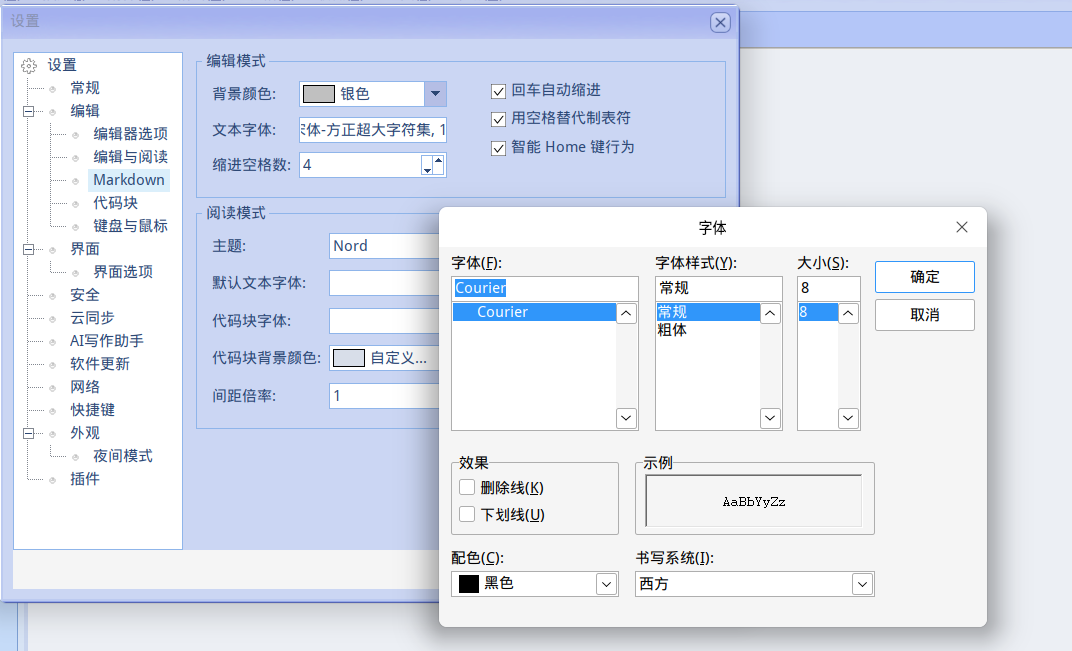Click the 字体样式 text box

click(719, 288)
